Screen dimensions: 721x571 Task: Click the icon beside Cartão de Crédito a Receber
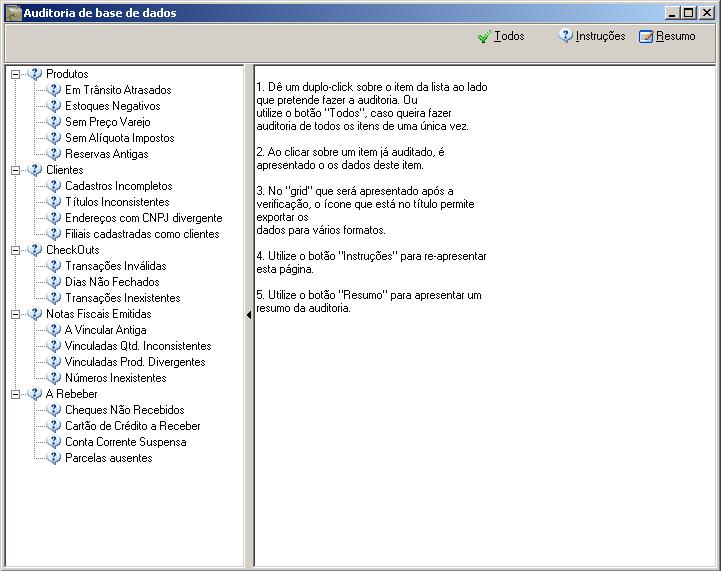(x=53, y=426)
